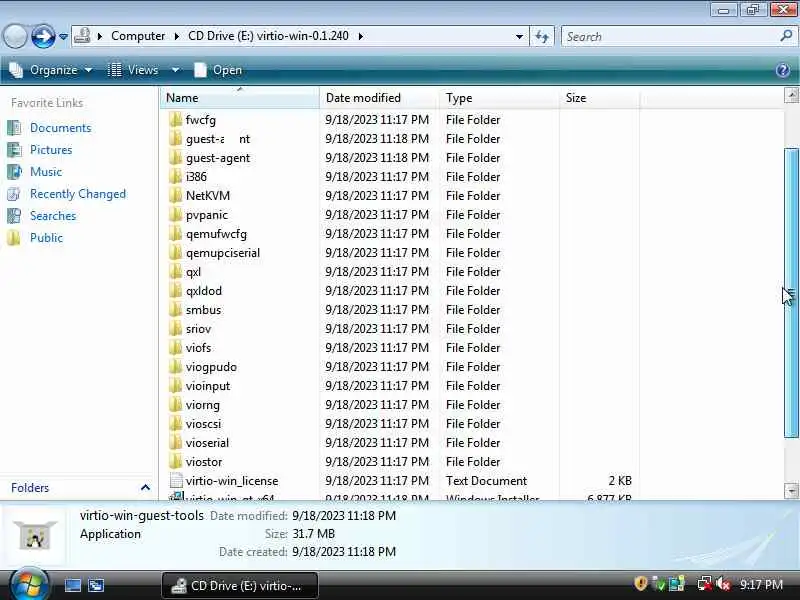Sort by the Name column header
Image resolution: width=800 pixels, height=600 pixels.
(239, 97)
